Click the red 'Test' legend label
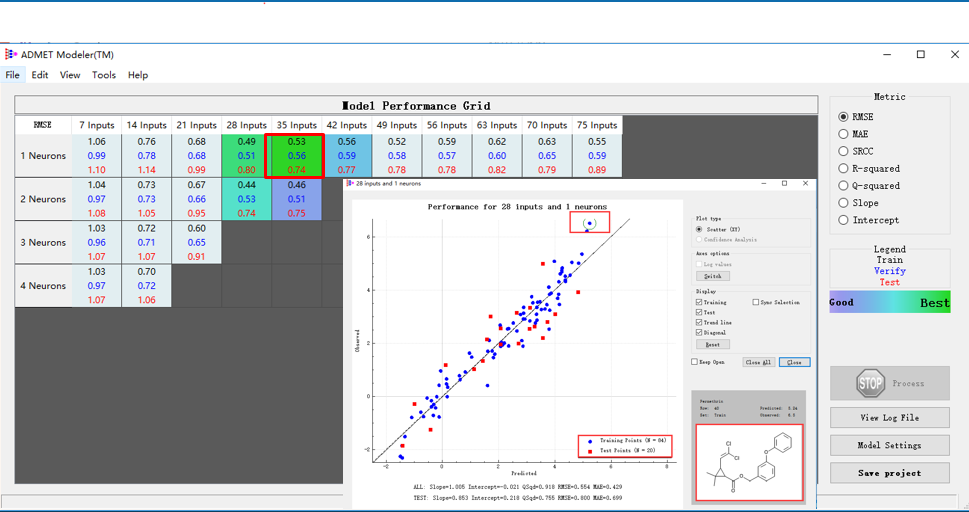 [x=889, y=282]
